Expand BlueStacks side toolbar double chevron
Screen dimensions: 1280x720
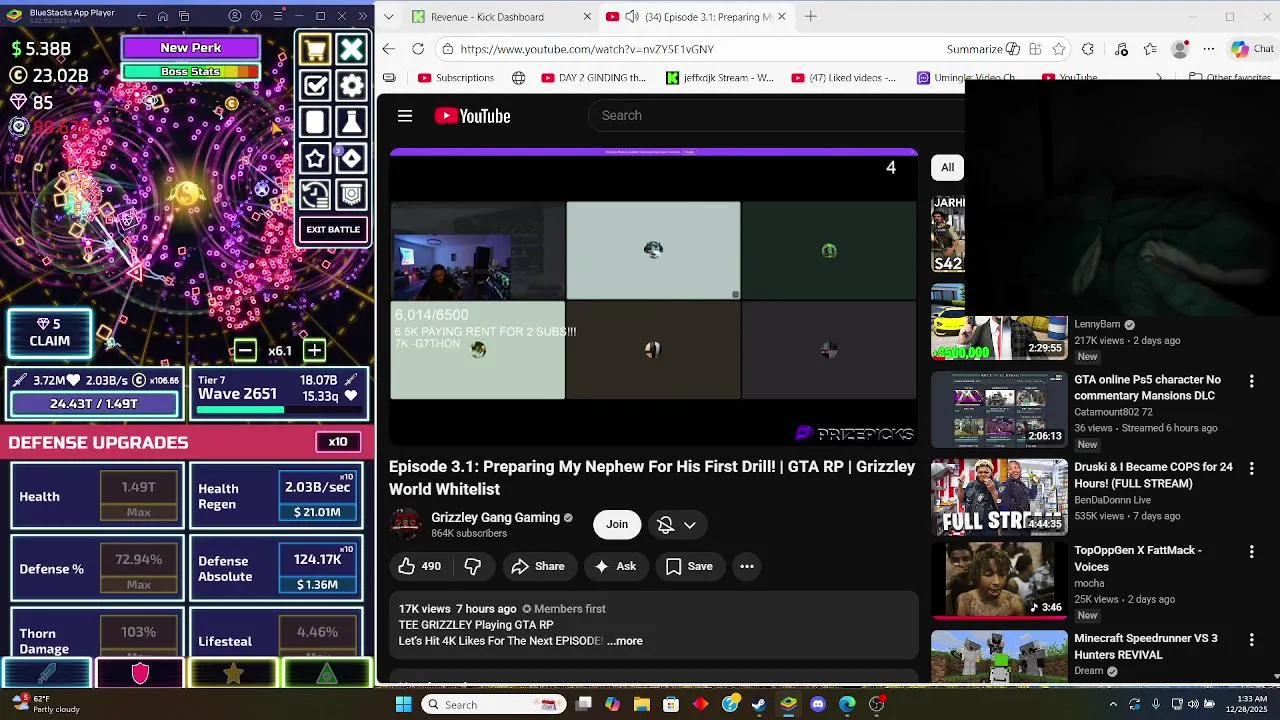coord(363,16)
